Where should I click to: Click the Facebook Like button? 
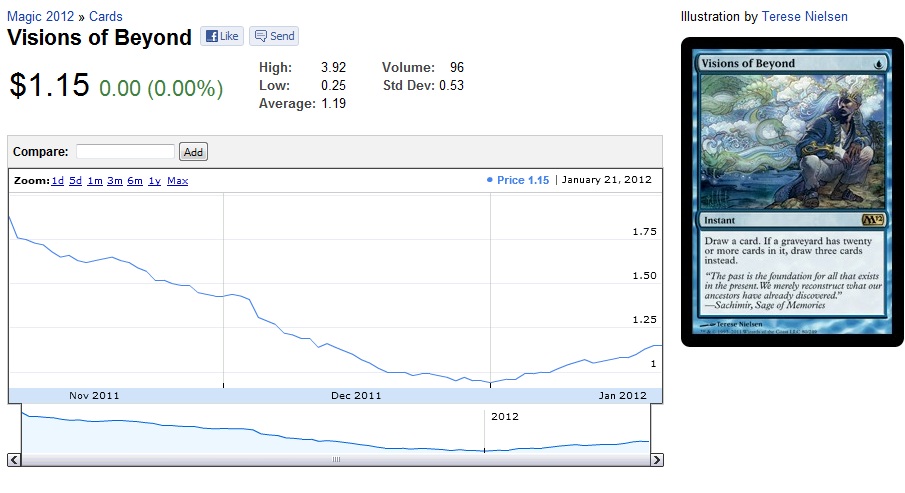click(x=222, y=36)
